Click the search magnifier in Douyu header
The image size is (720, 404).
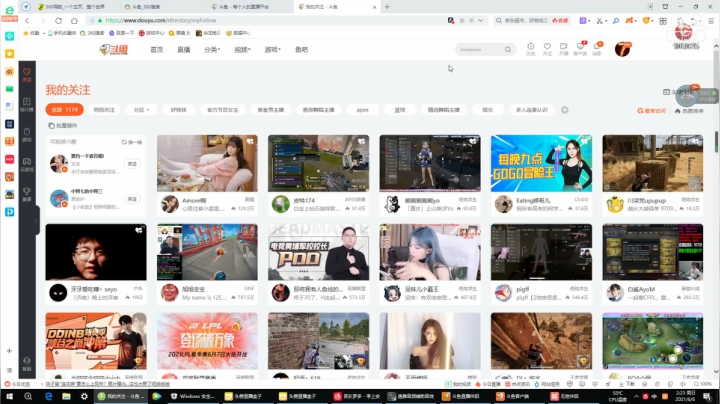click(x=507, y=50)
